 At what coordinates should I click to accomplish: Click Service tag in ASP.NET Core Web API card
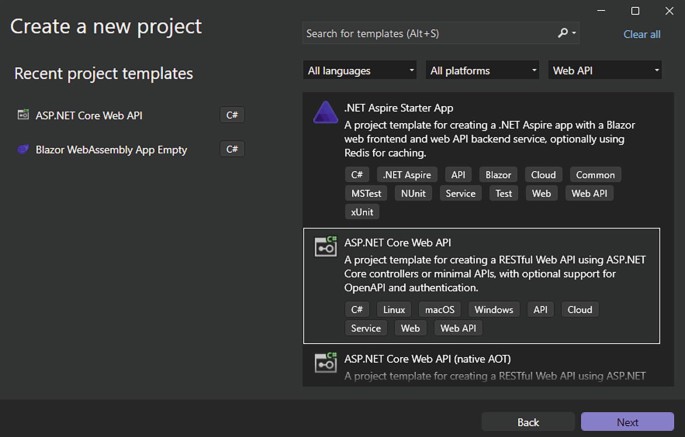coord(366,328)
